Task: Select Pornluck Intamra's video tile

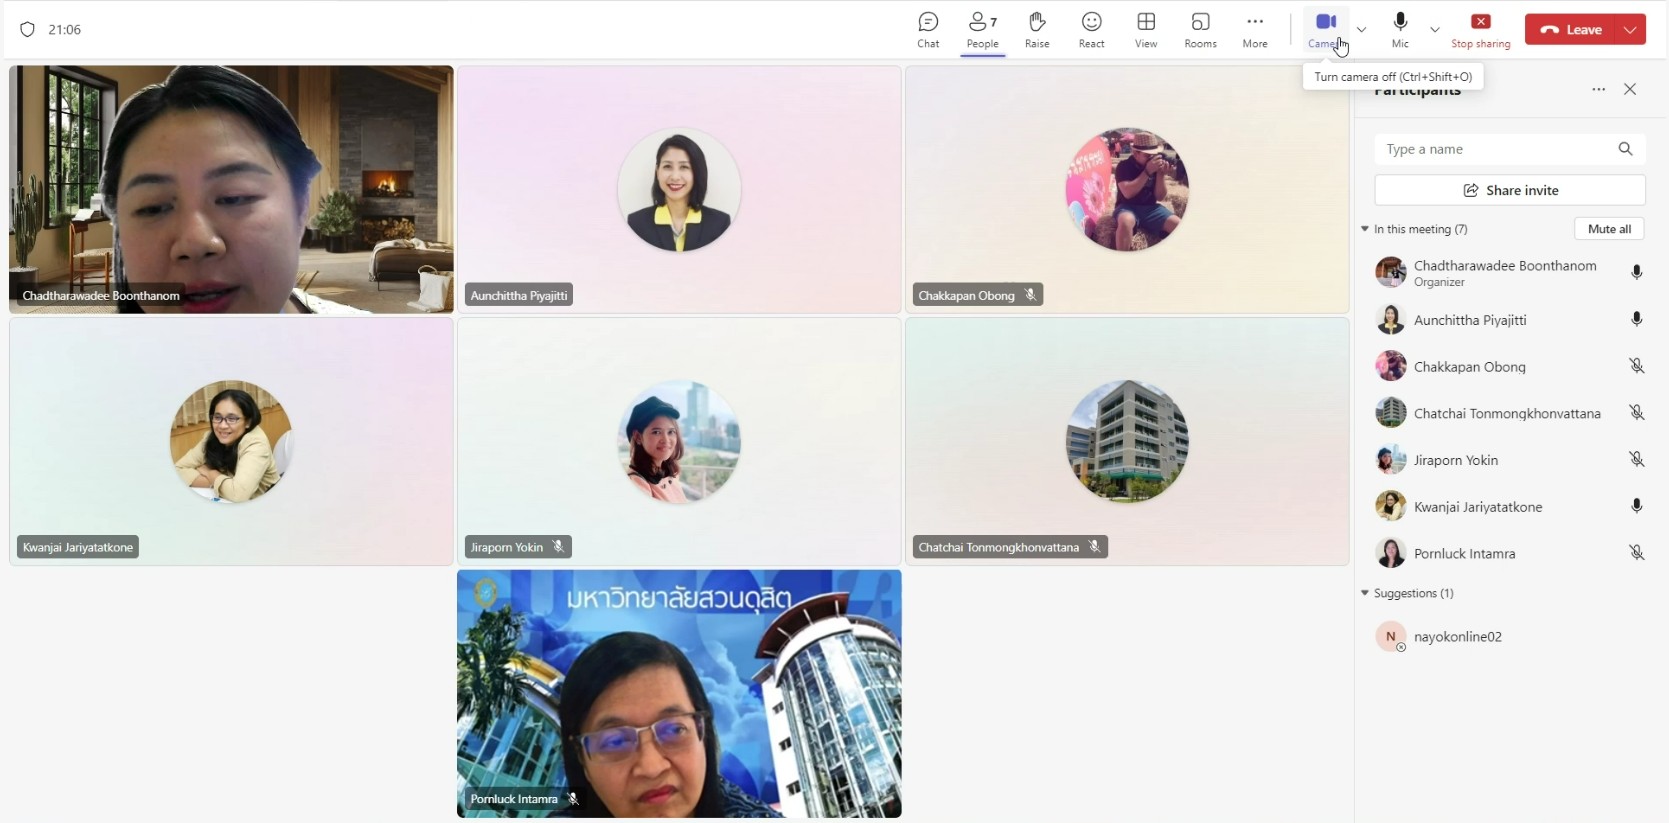Action: coord(679,693)
